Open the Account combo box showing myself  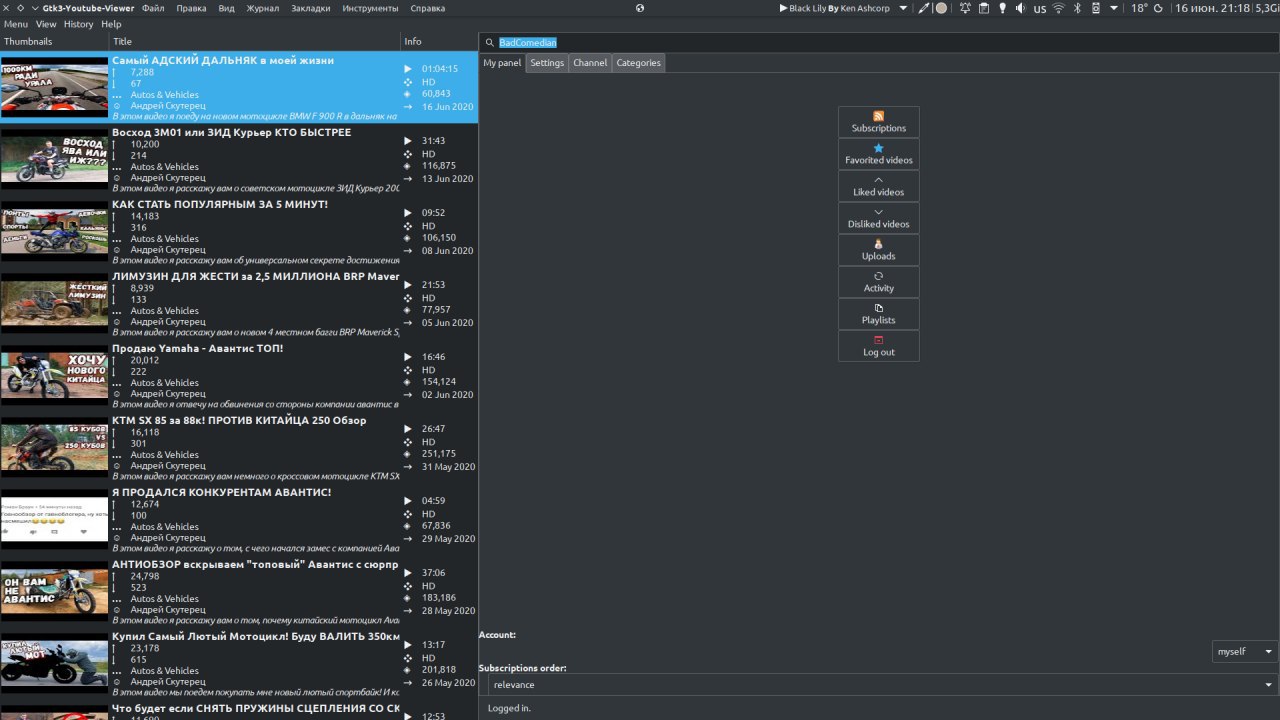(1245, 651)
